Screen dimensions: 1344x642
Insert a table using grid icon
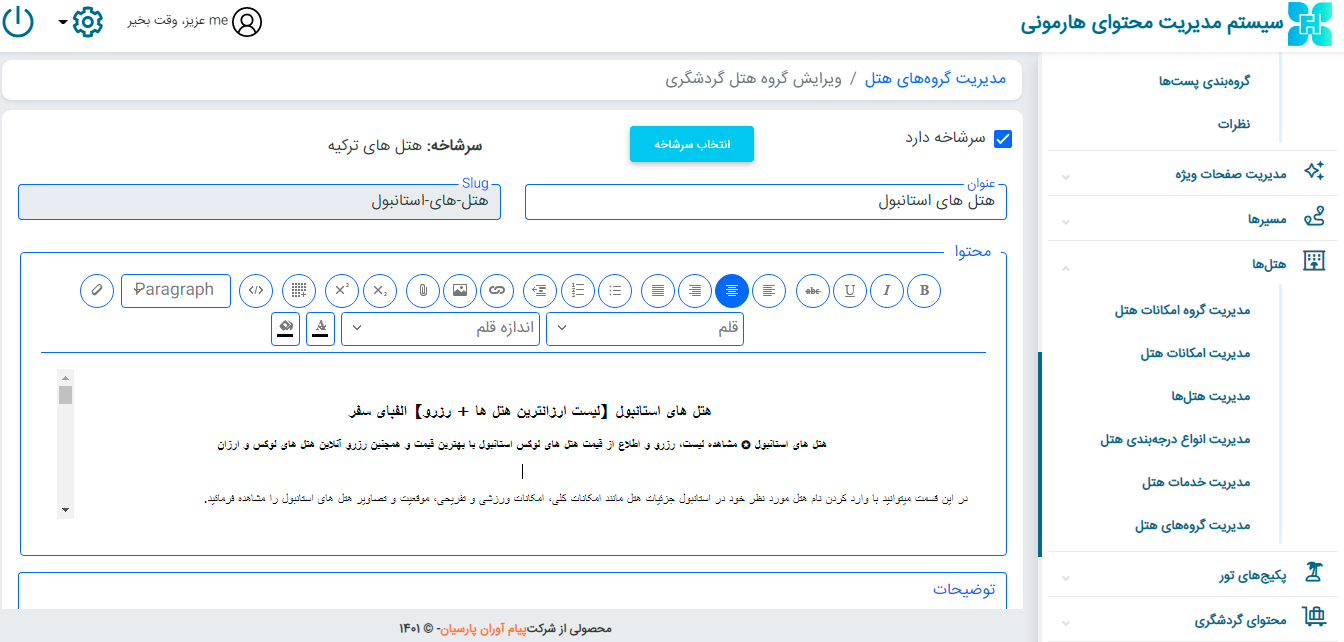click(299, 290)
